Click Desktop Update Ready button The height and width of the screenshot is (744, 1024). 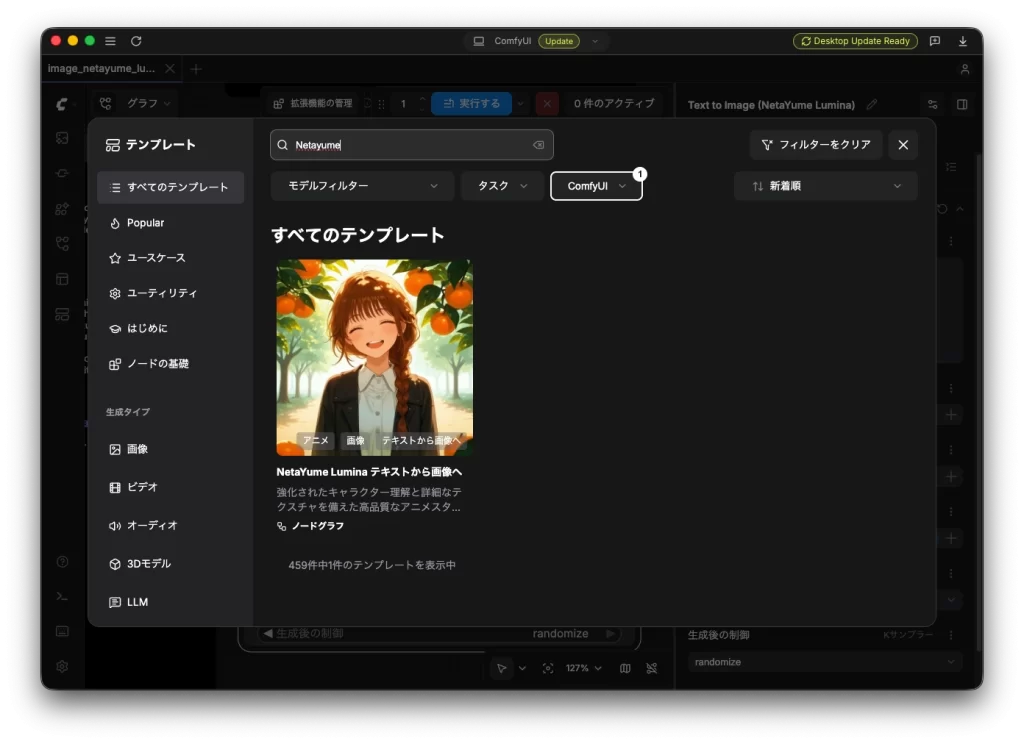[x=855, y=41]
